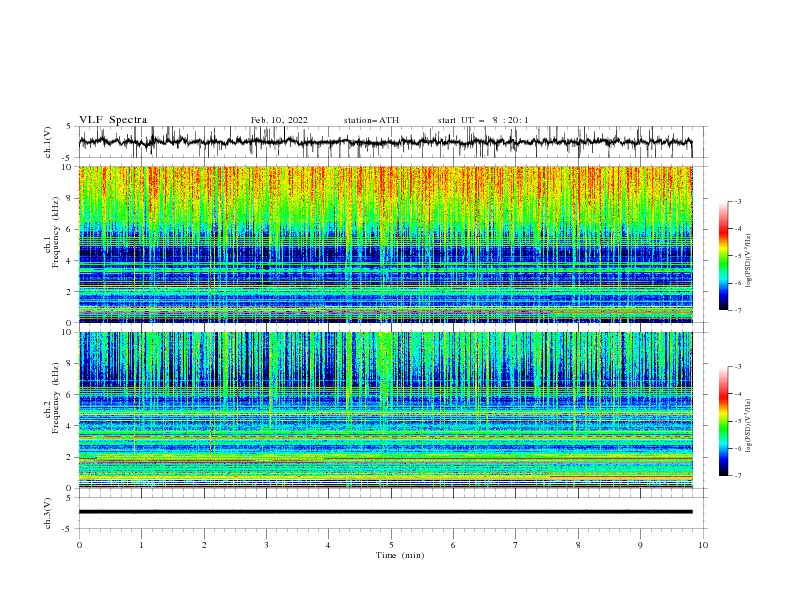Click the "8" tick on the time axis
The height and width of the screenshot is (612, 792).
(x=578, y=545)
